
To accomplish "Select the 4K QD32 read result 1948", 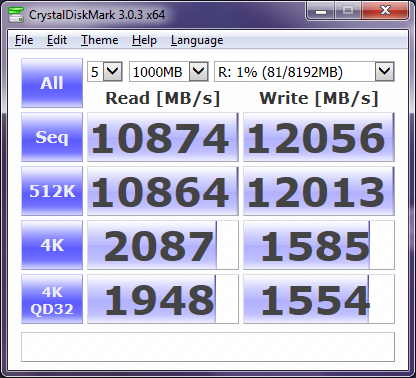I will click(x=163, y=299).
